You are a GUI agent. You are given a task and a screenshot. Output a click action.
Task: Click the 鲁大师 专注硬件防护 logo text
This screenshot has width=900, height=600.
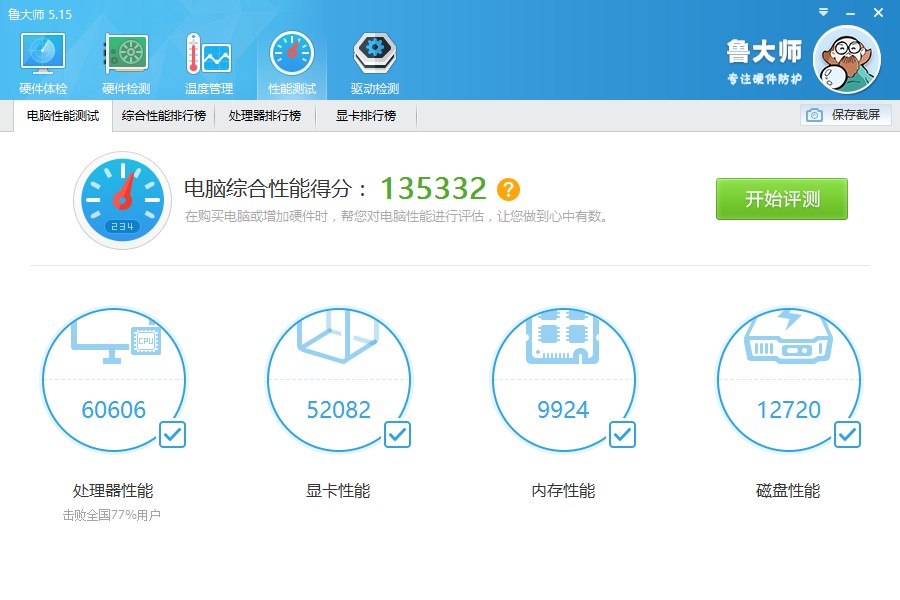coord(764,62)
